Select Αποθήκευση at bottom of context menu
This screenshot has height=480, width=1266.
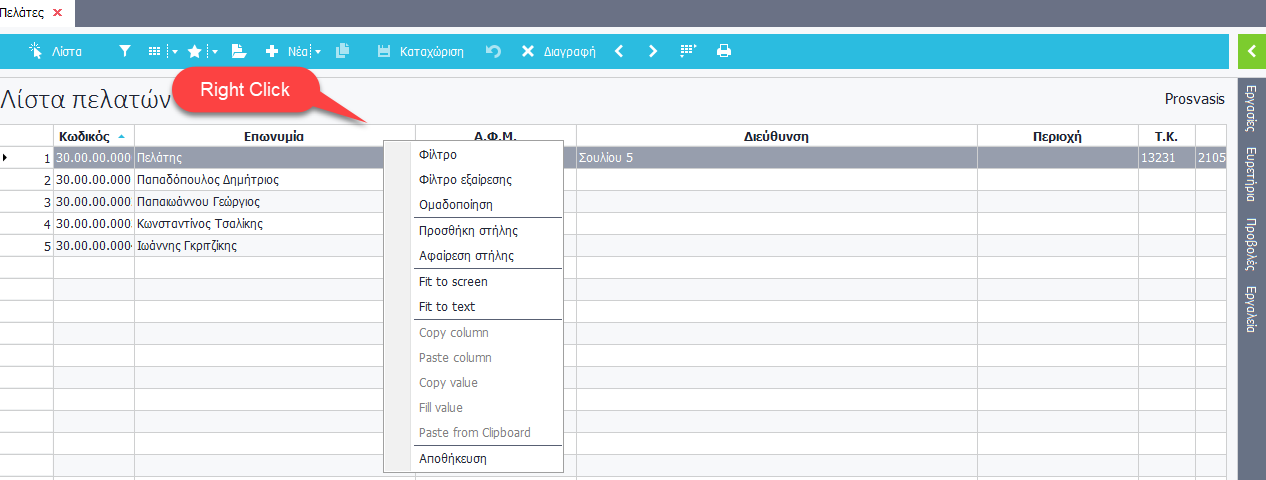tap(453, 459)
